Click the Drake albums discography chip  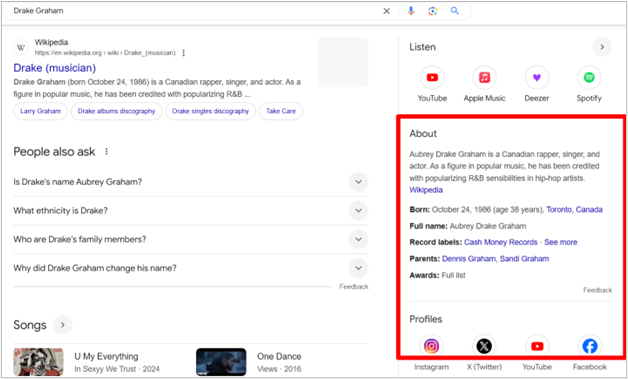click(x=116, y=111)
